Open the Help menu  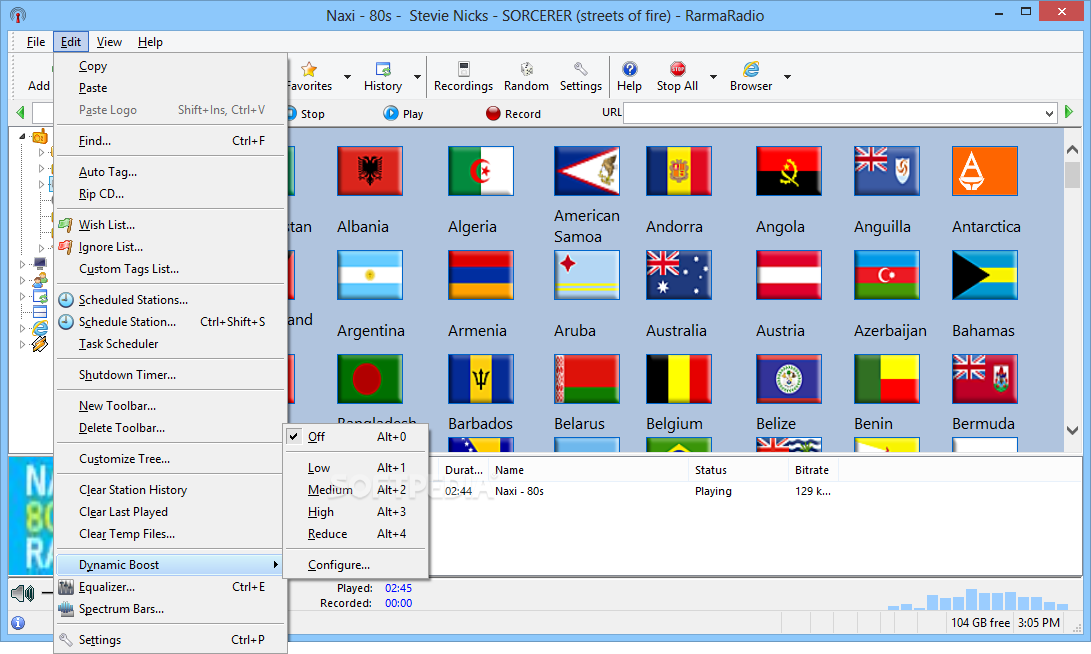pyautogui.click(x=150, y=42)
